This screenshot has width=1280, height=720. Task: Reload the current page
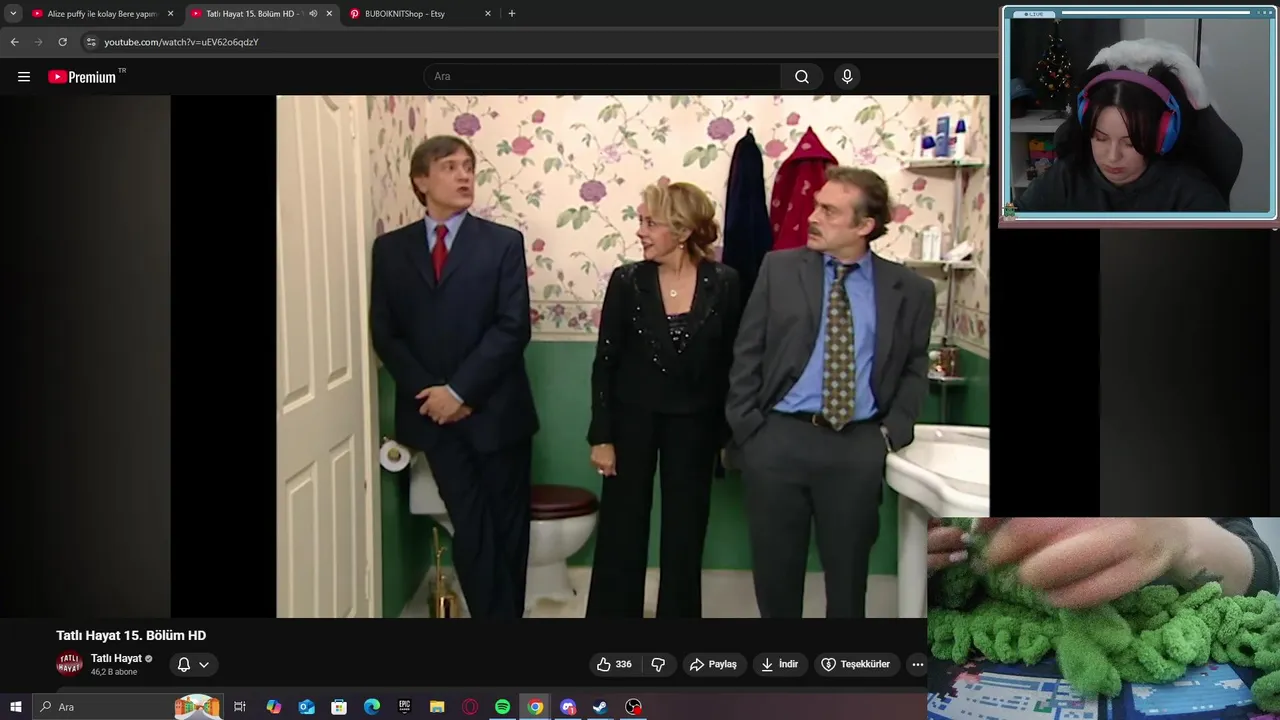[62, 42]
